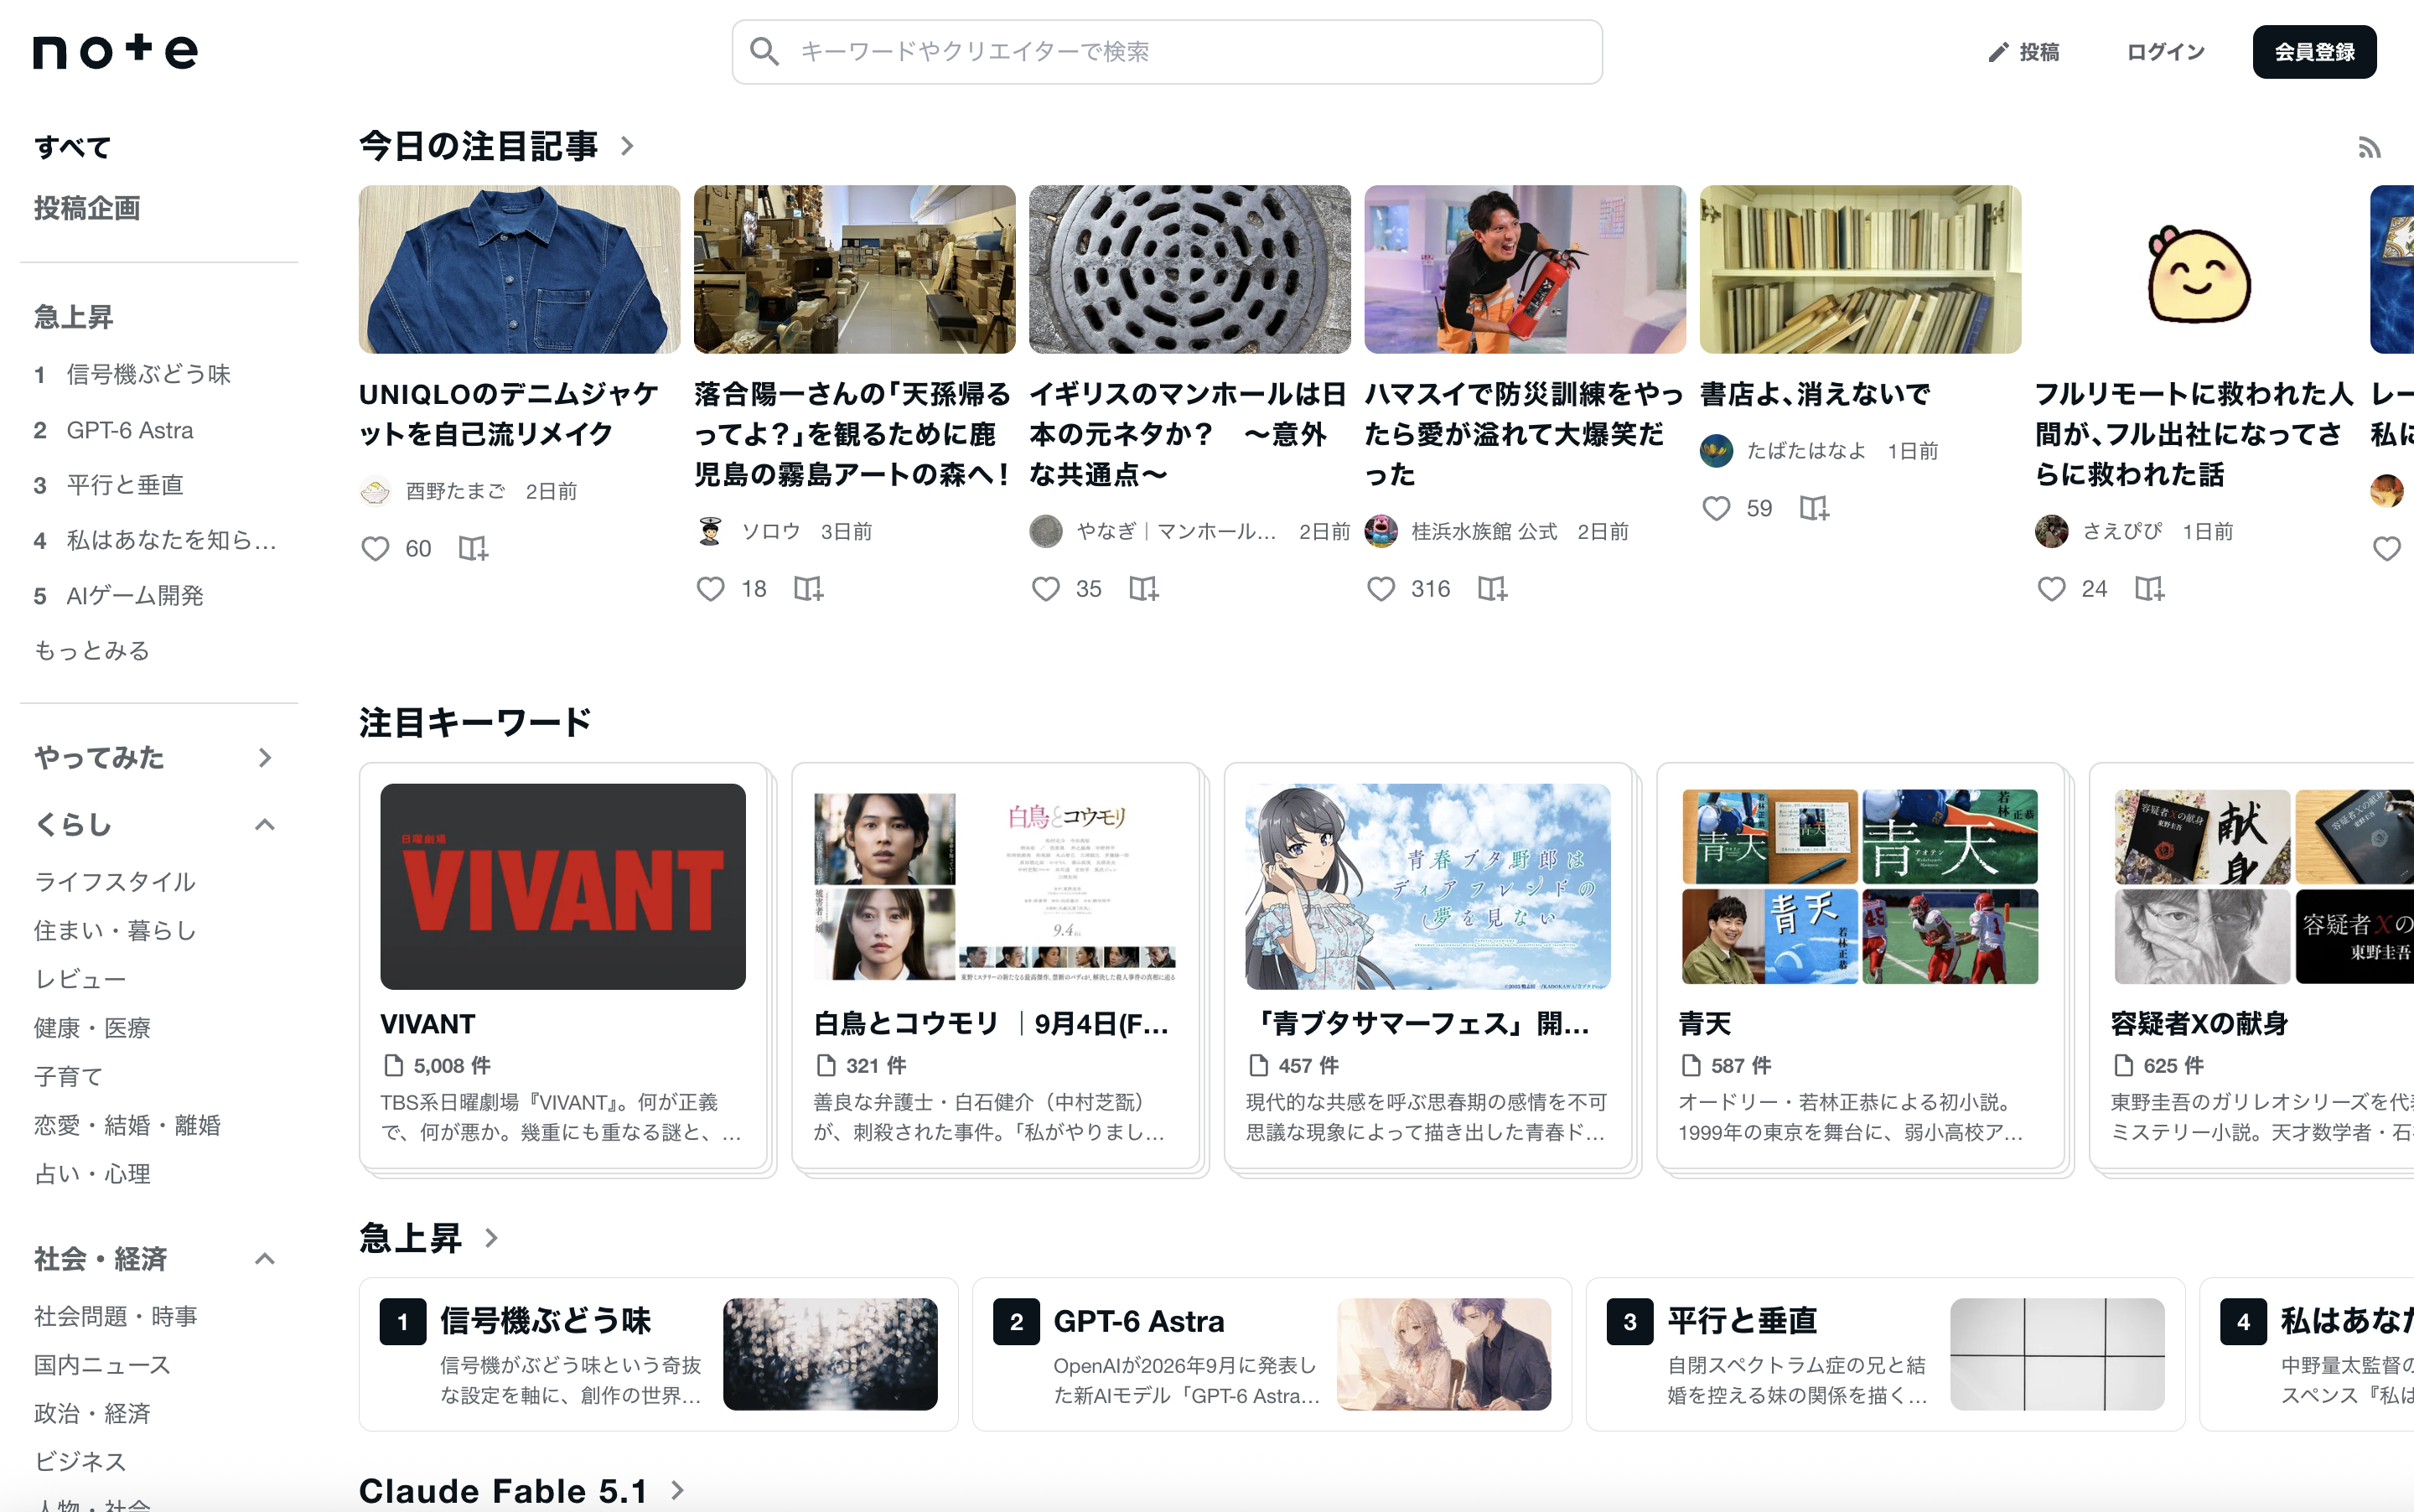Viewport: 2414px width, 1512px height.
Task: Open 桂浜水族館 公式 avatar
Action: pos(1381,531)
